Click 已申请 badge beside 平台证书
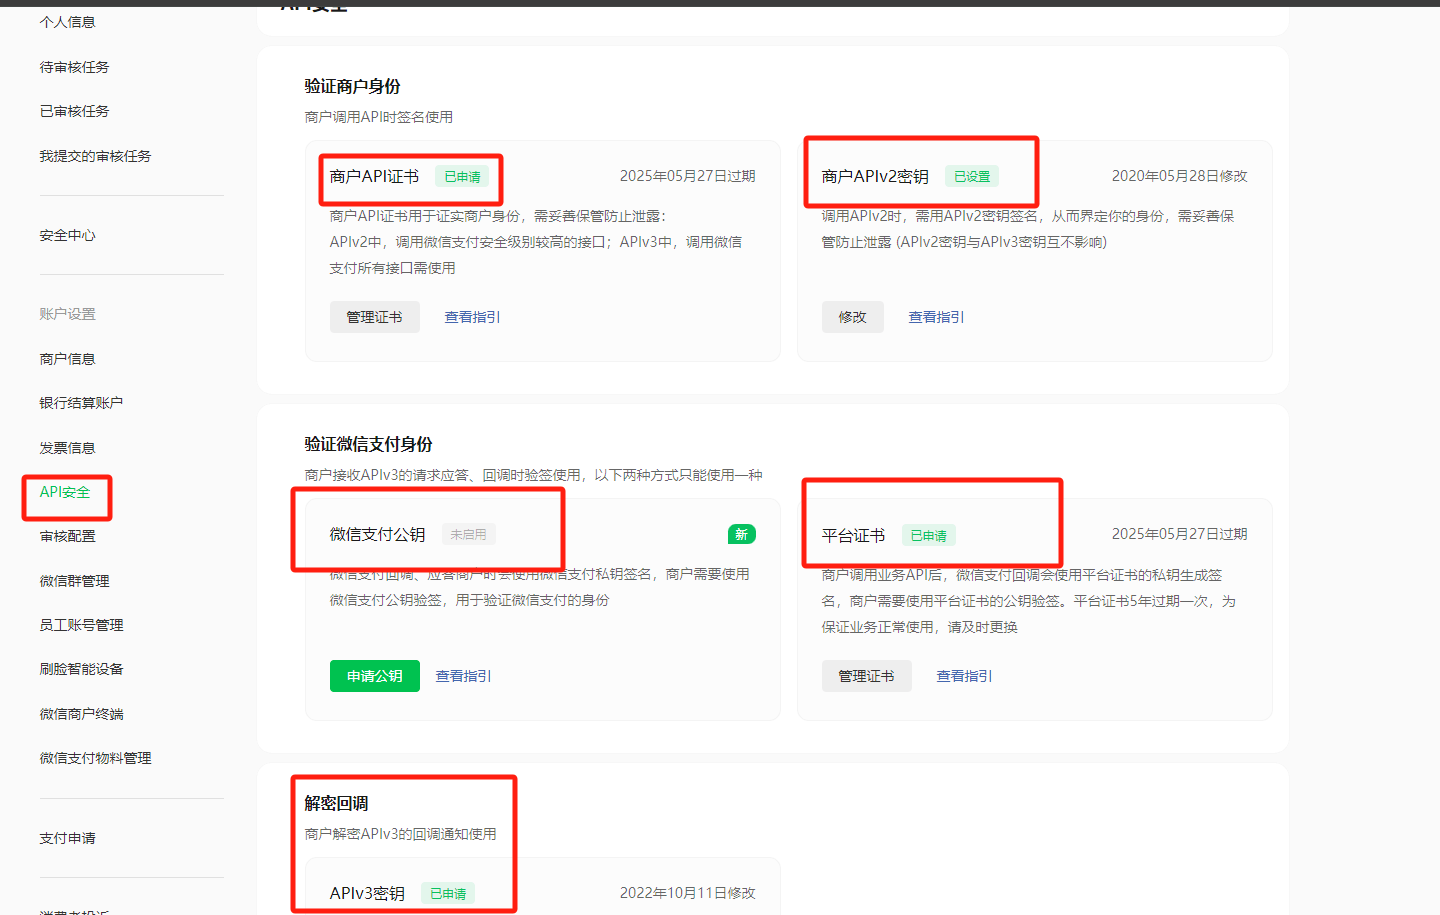Viewport: 1440px width, 915px height. click(929, 536)
